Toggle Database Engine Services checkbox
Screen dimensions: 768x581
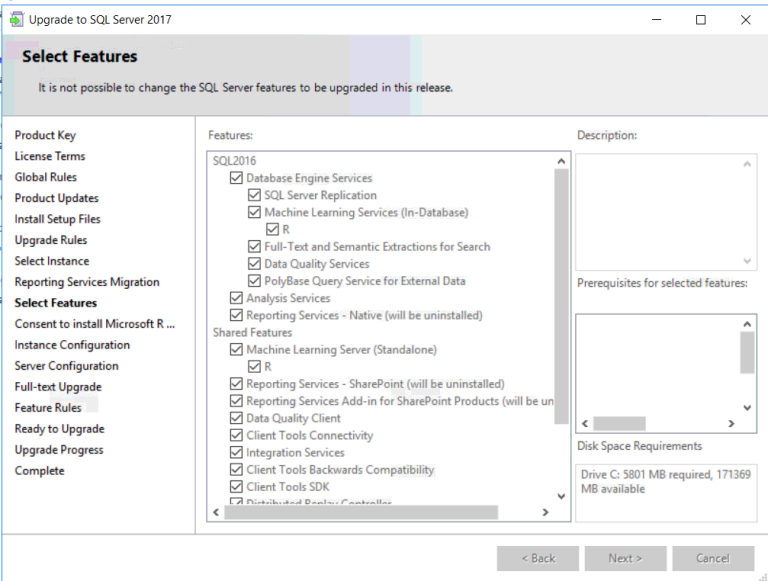coord(236,178)
